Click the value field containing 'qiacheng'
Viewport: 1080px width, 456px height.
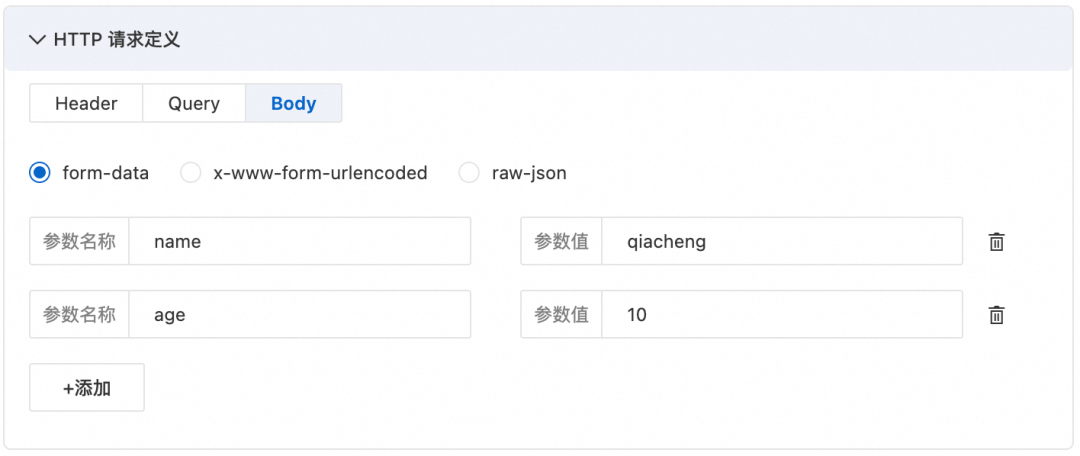[781, 241]
